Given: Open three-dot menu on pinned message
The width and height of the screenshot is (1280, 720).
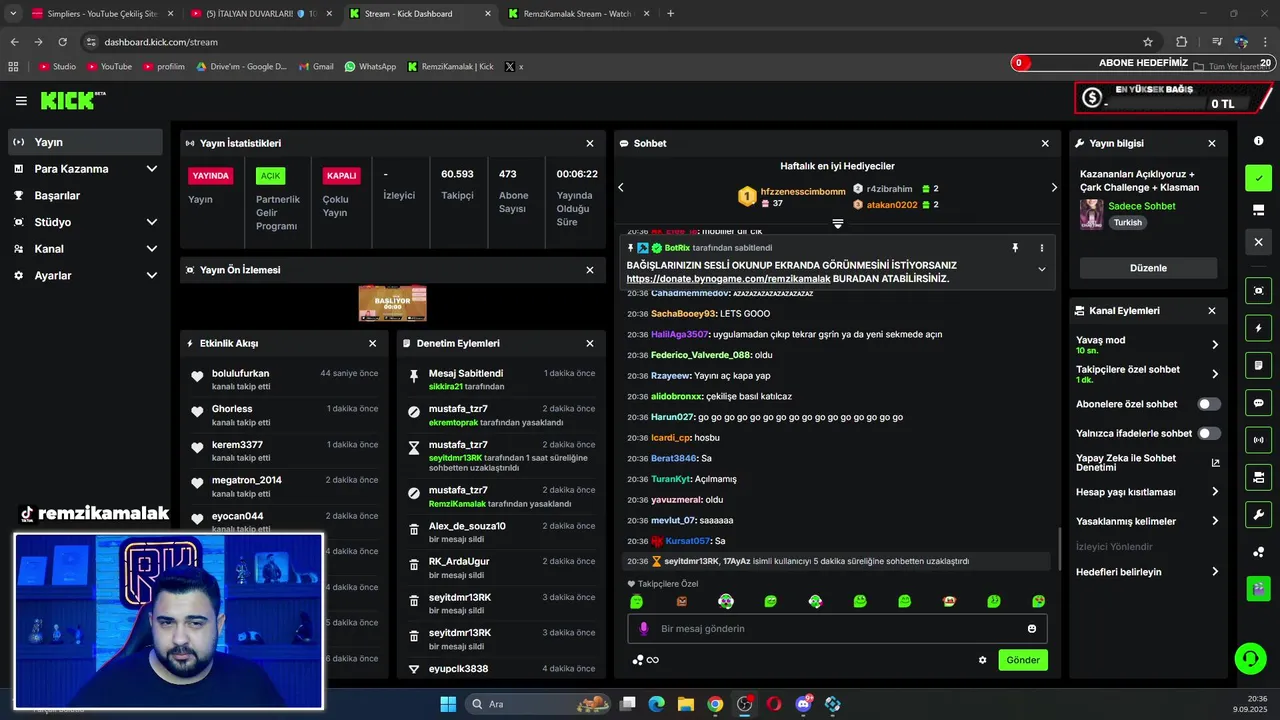Looking at the screenshot, I should pyautogui.click(x=1041, y=248).
